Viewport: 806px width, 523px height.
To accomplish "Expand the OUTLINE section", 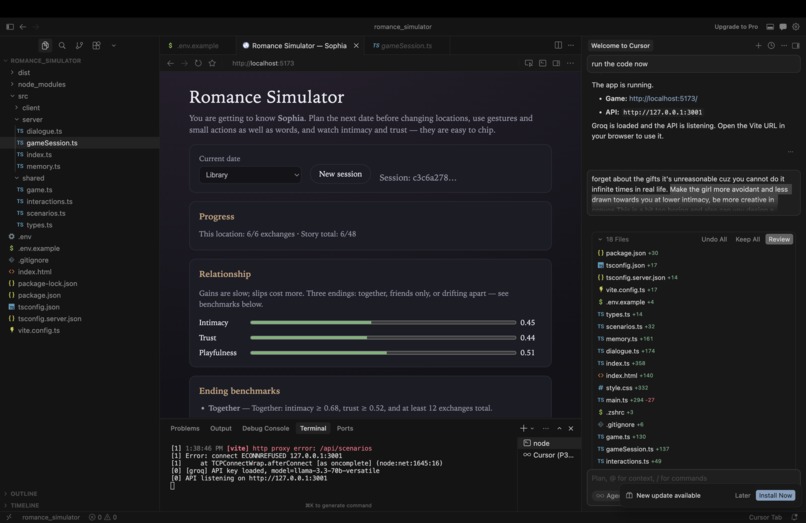I will pyautogui.click(x=23, y=494).
